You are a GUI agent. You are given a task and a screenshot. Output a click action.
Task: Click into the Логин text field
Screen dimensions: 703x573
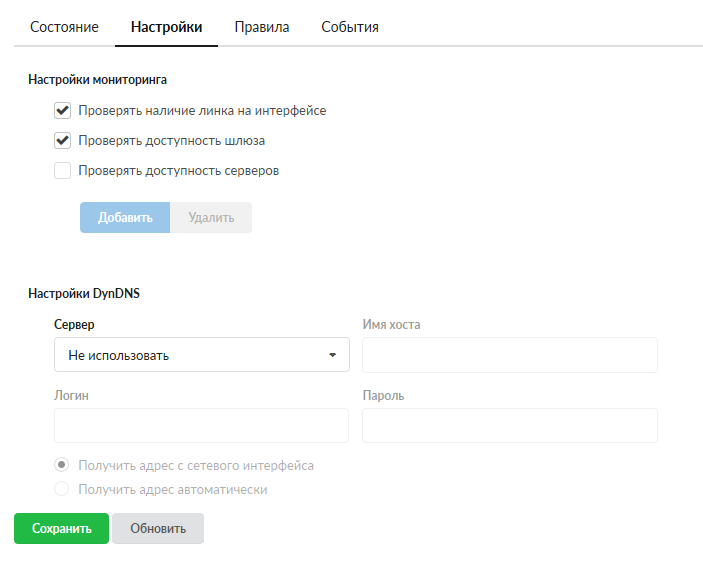(201, 425)
